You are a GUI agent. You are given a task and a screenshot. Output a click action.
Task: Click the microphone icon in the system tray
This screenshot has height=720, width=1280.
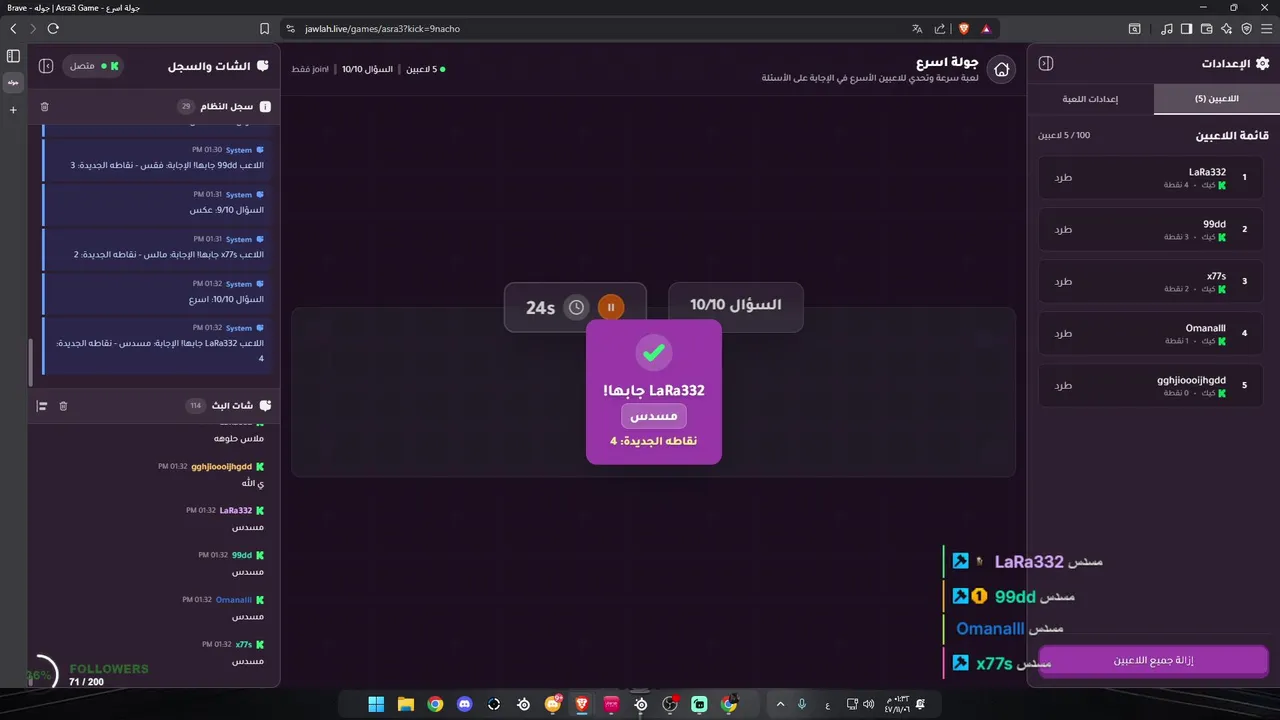(801, 704)
